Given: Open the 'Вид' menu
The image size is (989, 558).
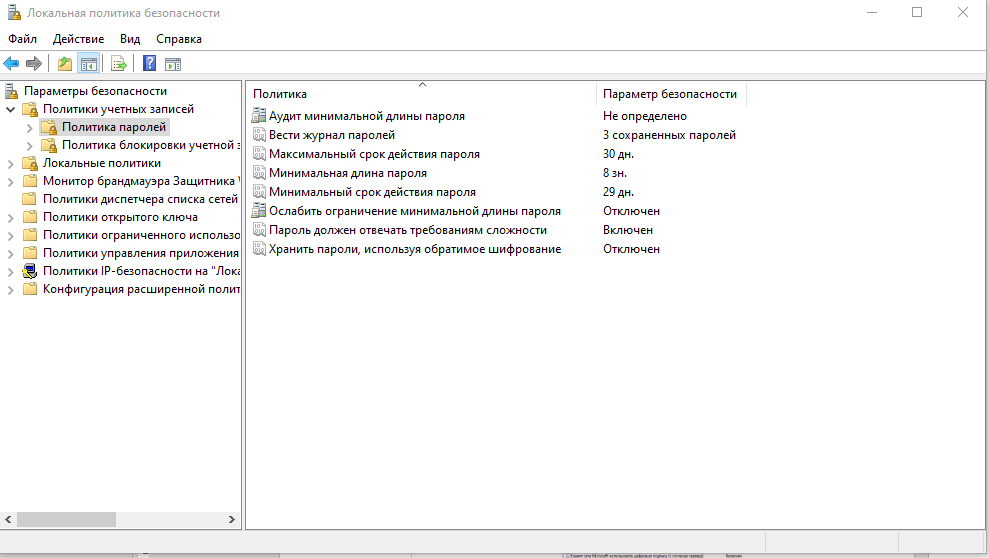Looking at the screenshot, I should pos(130,39).
